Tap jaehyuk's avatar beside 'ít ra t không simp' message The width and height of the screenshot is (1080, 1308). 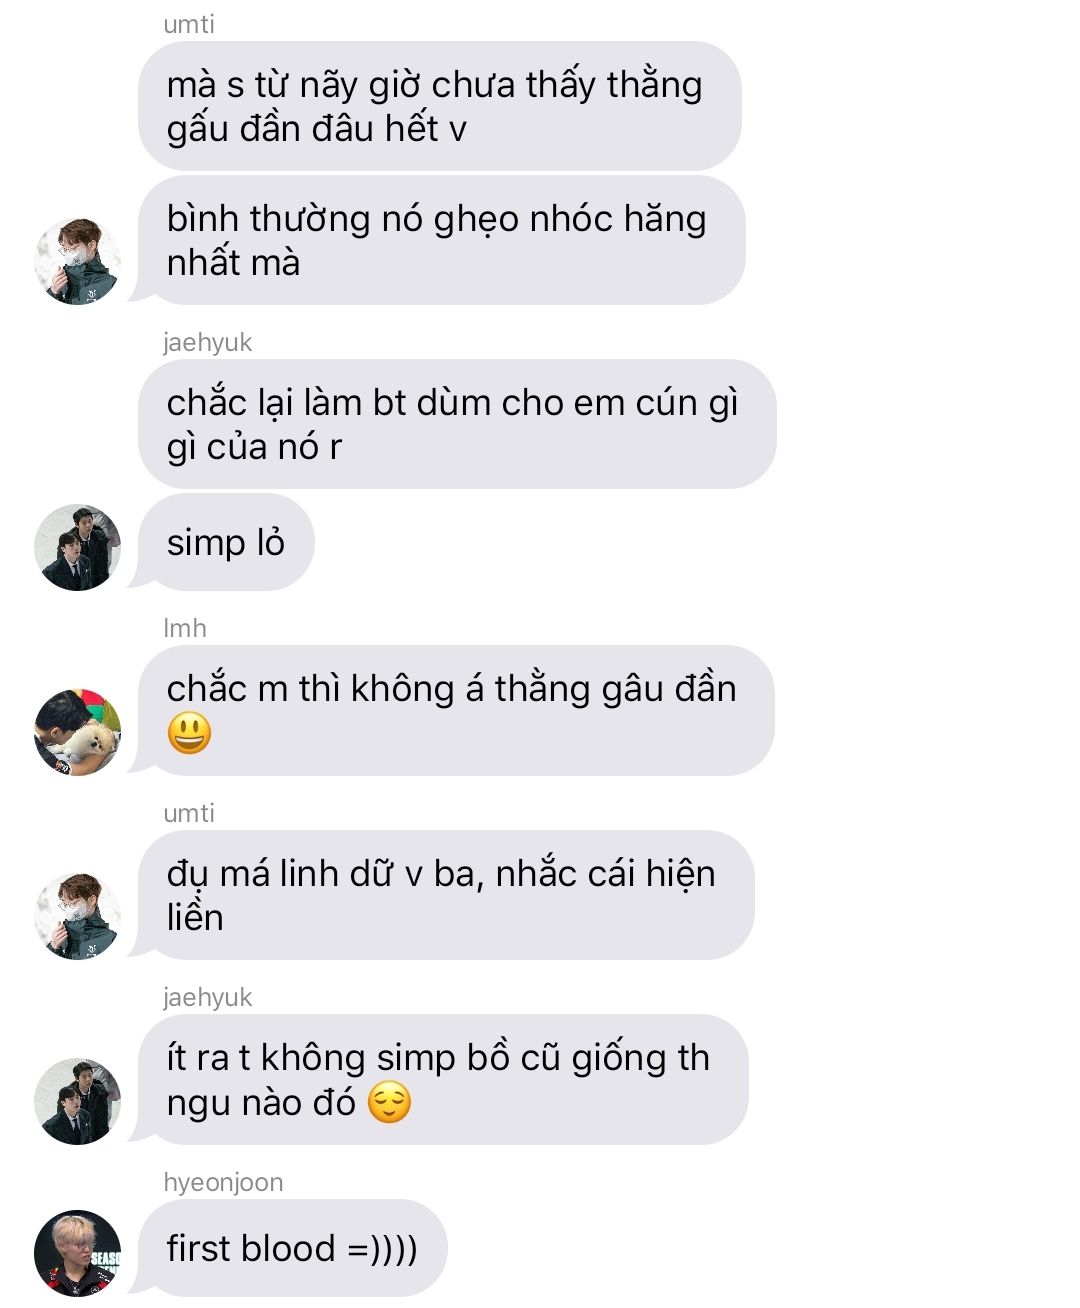[x=77, y=1101]
